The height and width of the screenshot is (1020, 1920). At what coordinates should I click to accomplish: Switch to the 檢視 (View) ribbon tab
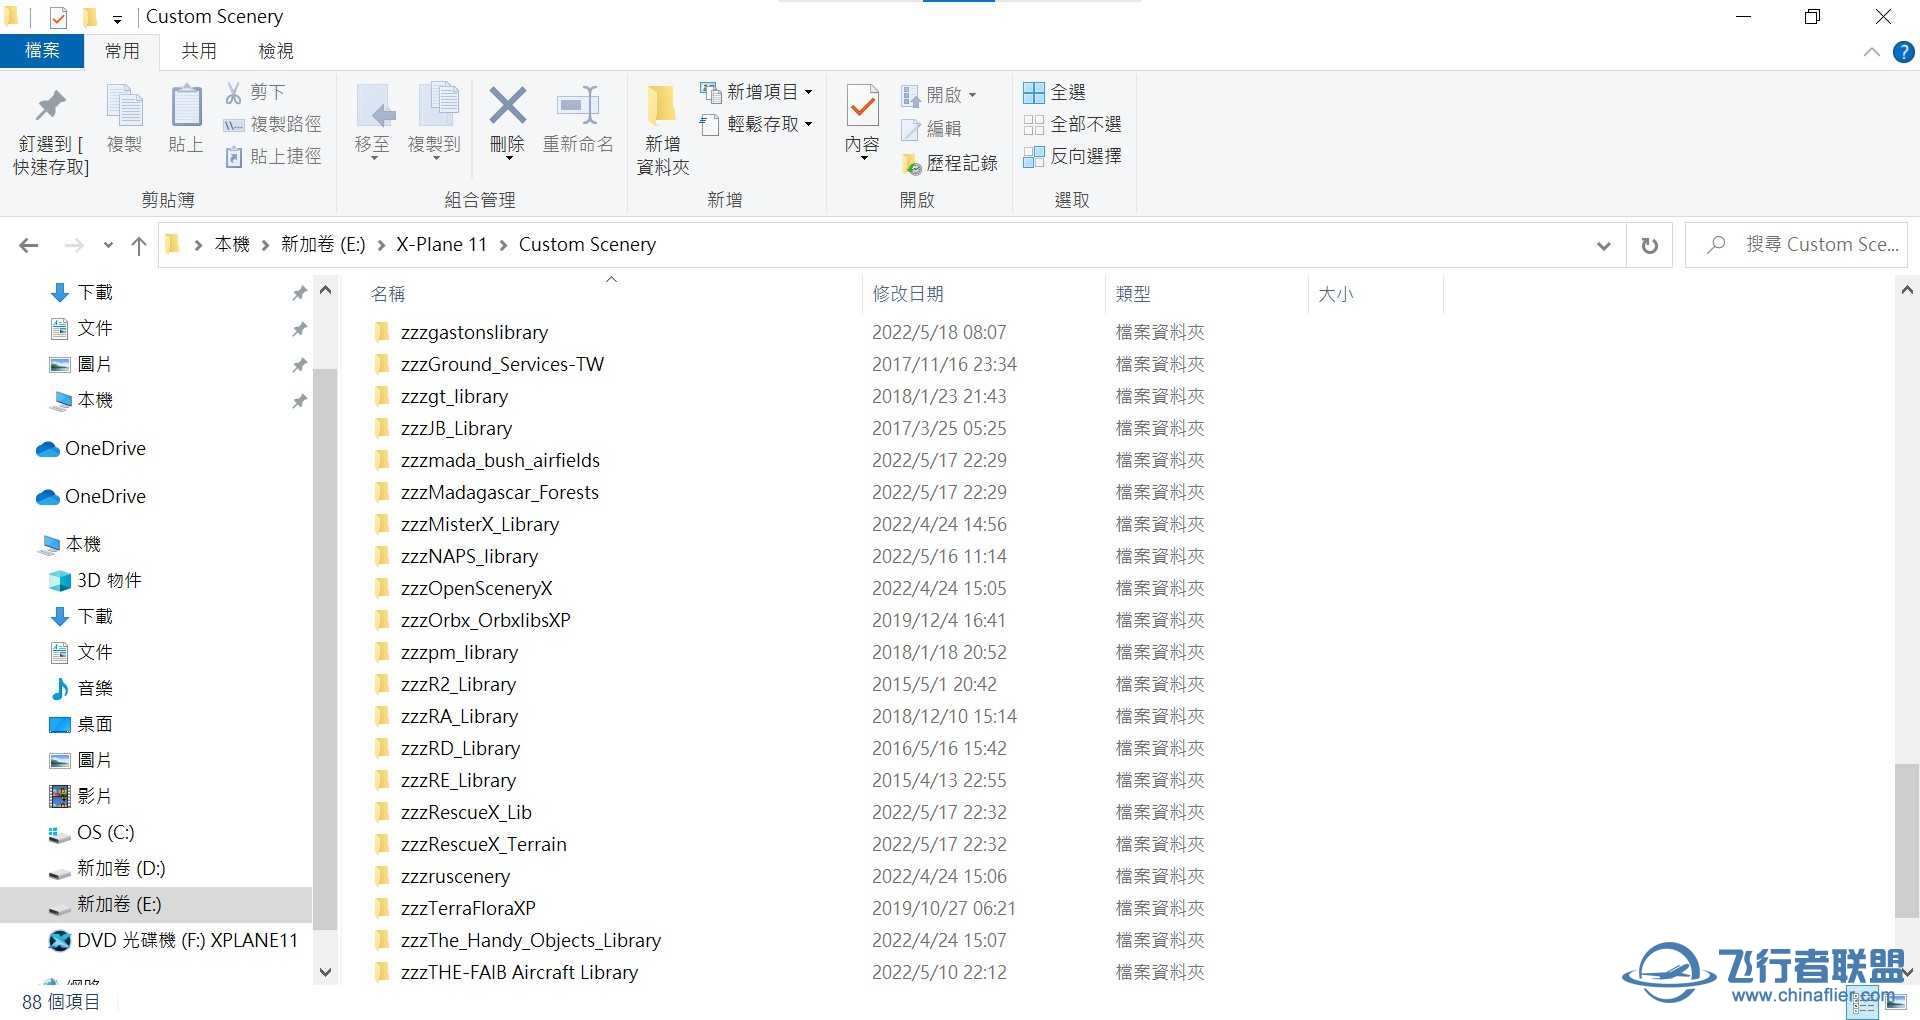[275, 51]
